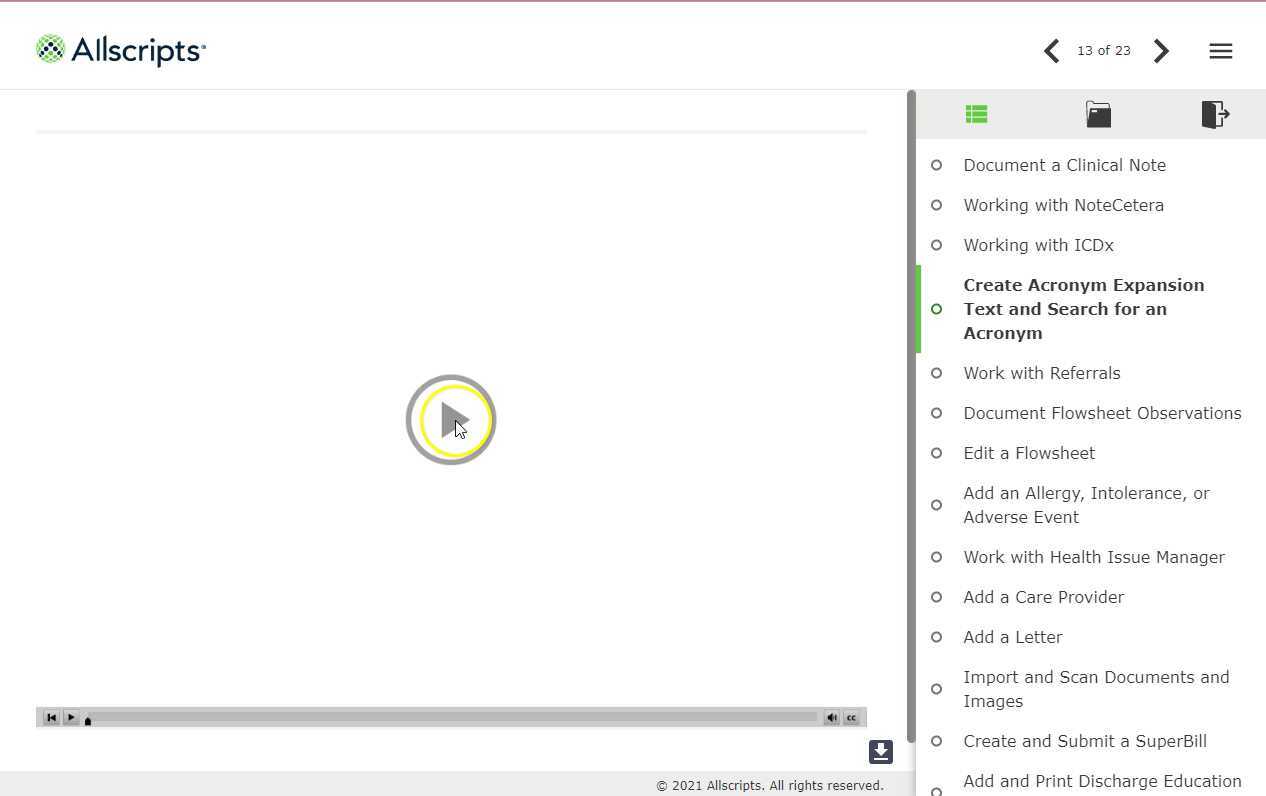Open the folder resources tab icon
The width and height of the screenshot is (1266, 796).
point(1098,114)
